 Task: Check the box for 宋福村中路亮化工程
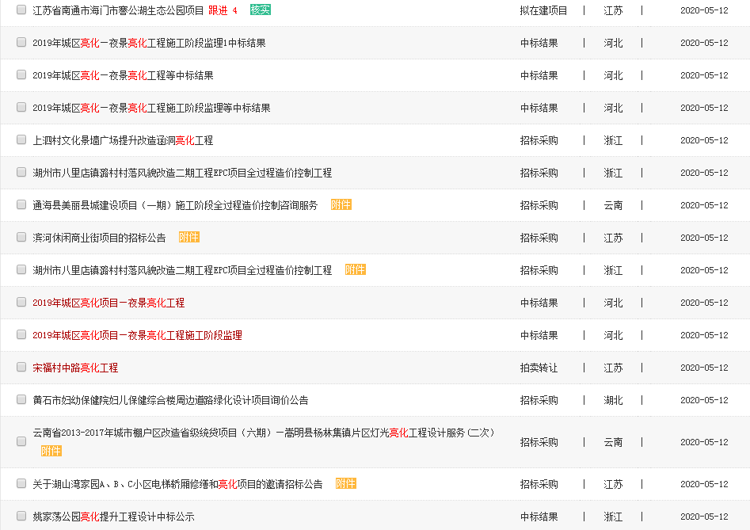(x=21, y=368)
